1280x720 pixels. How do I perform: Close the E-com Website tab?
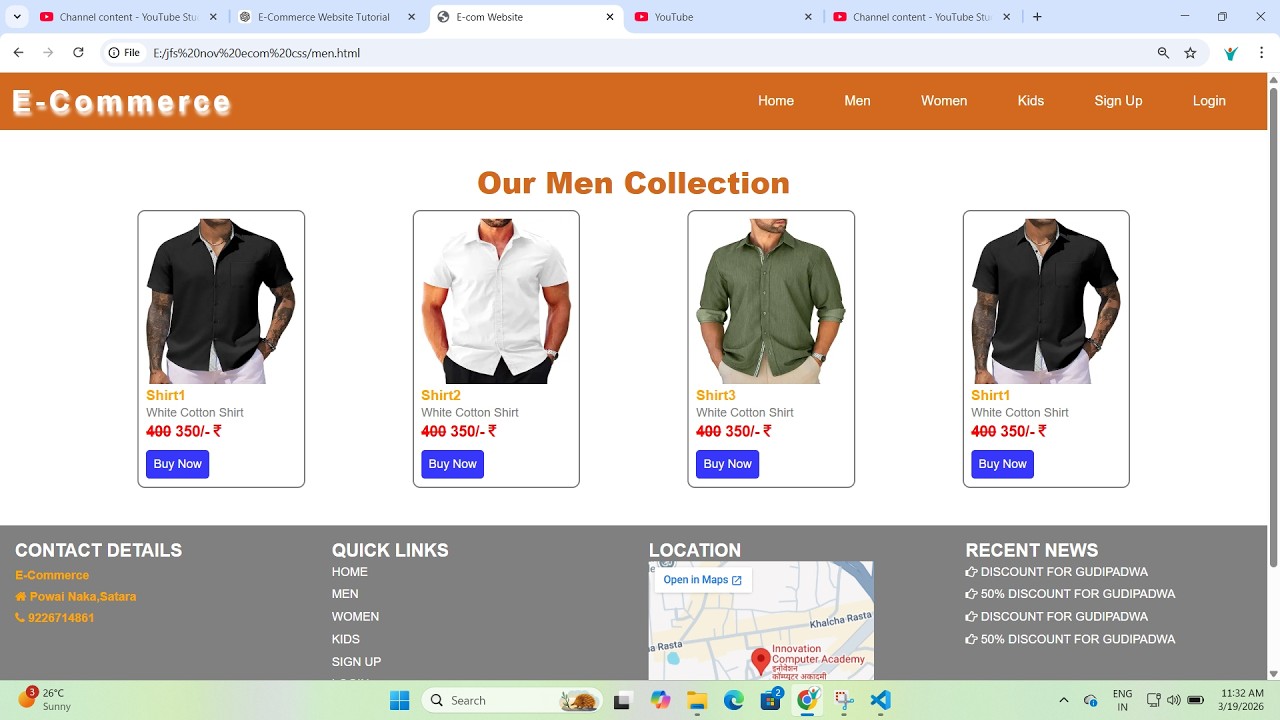click(610, 17)
